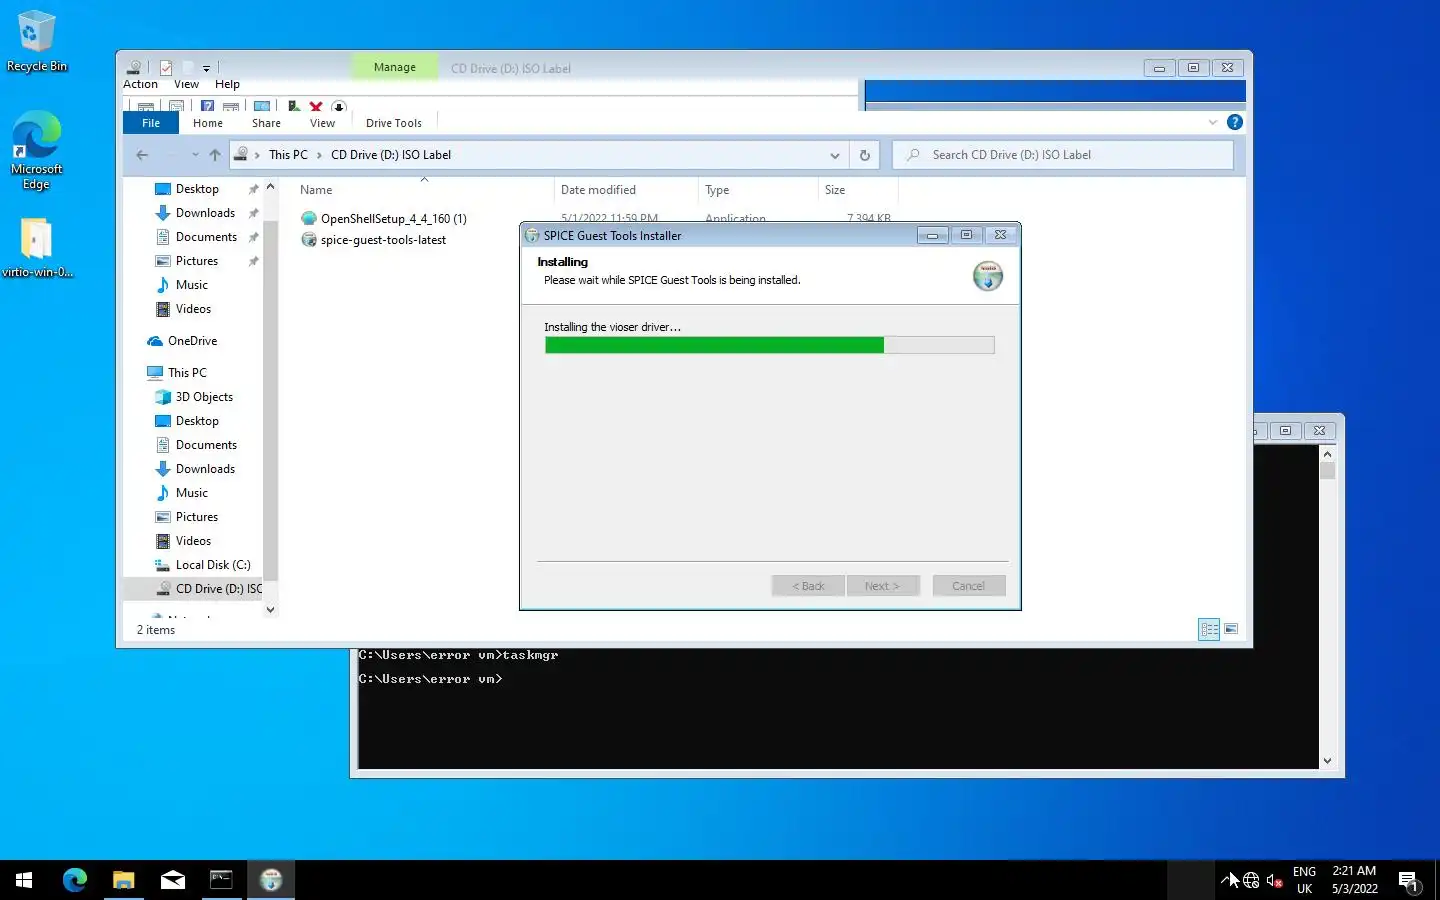Click the Properties quick access icon
The width and height of the screenshot is (1440, 900).
pos(166,68)
